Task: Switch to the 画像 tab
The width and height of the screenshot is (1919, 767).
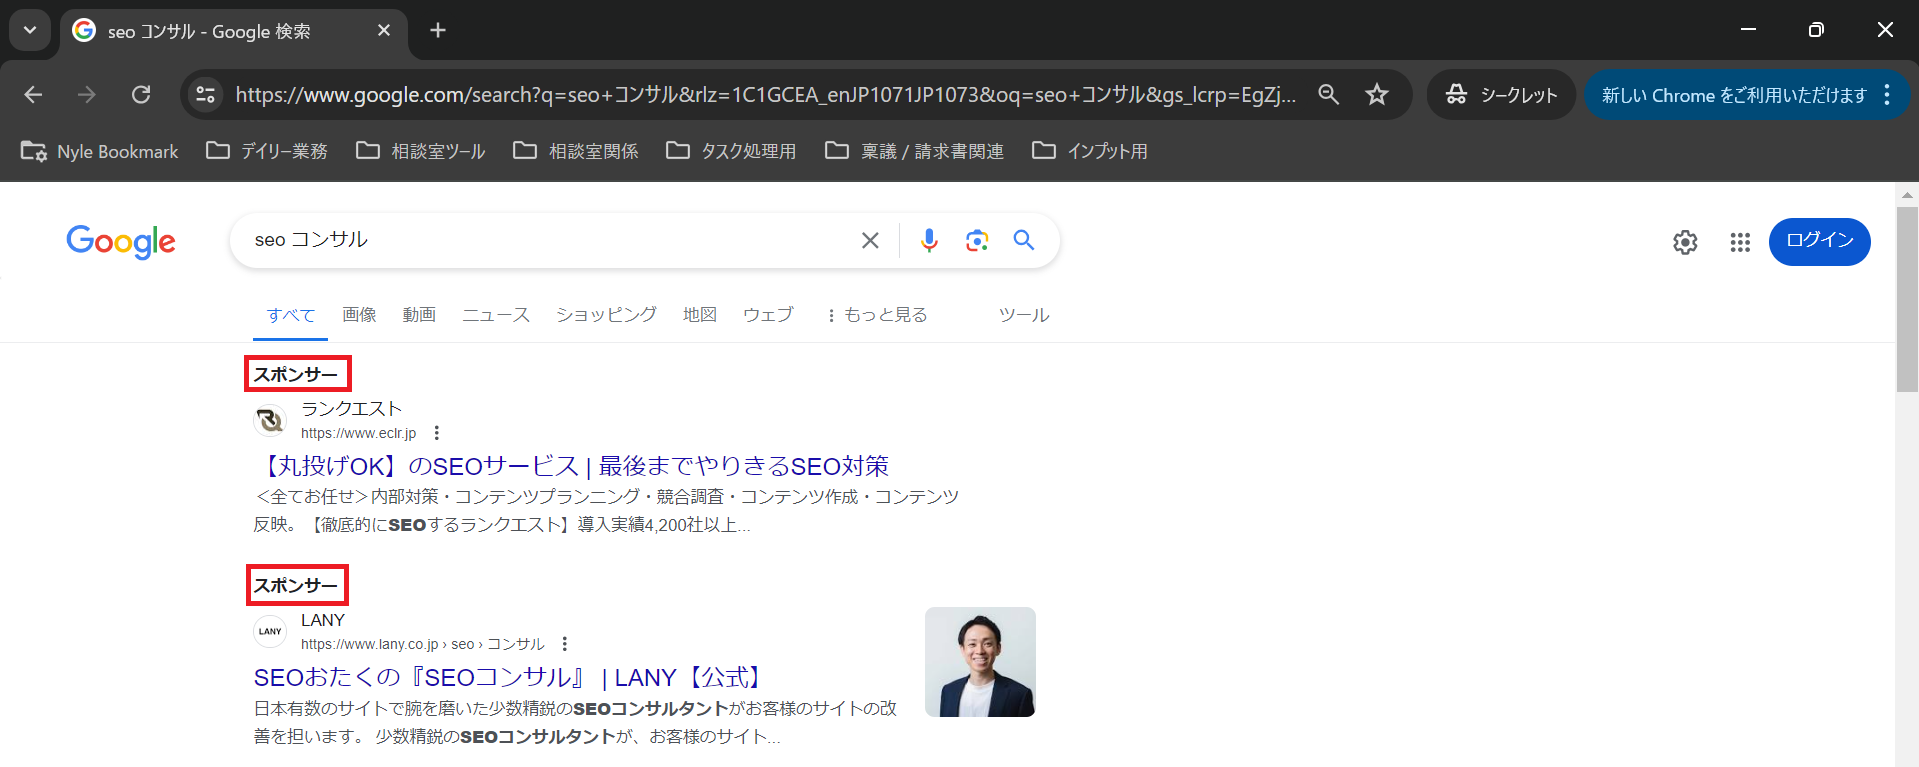Action: [359, 315]
